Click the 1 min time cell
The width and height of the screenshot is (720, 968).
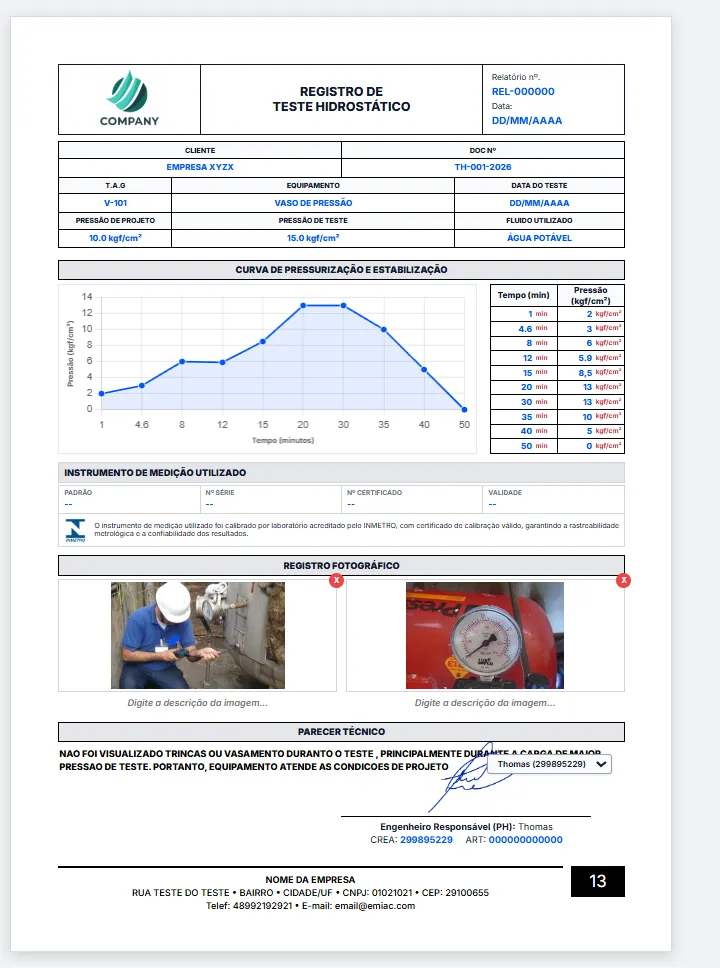pos(524,314)
